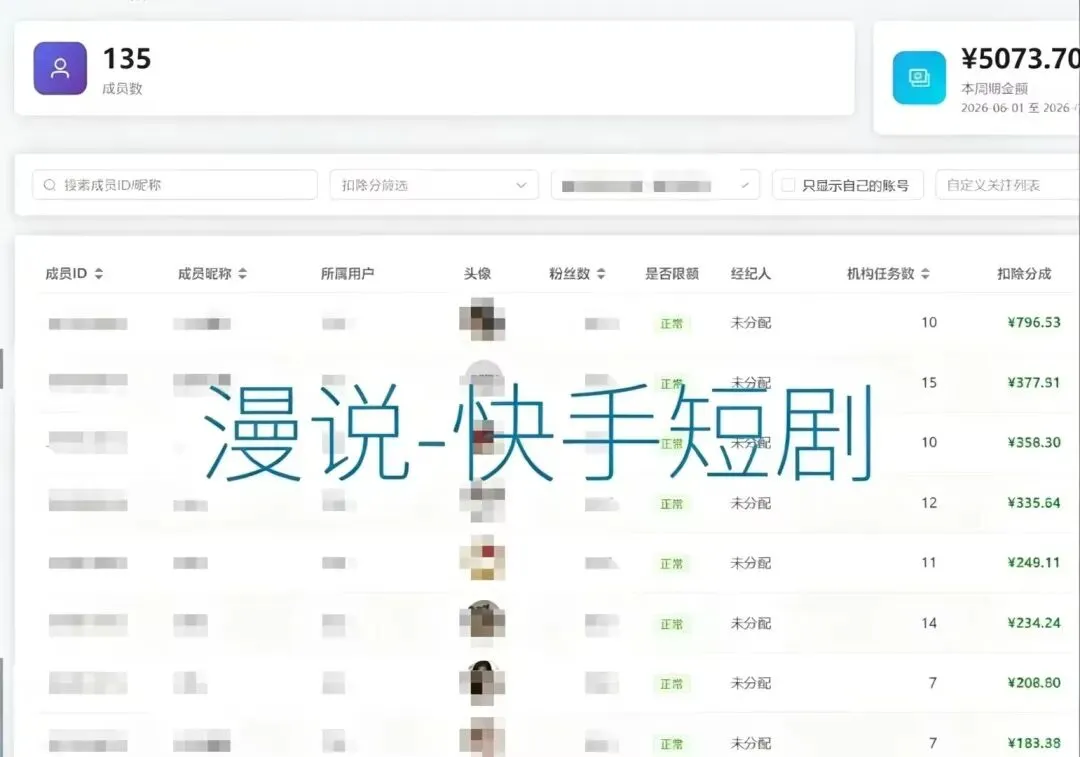Enable 只显示自己的账号 checkbox
The image size is (1080, 757).
[789, 185]
